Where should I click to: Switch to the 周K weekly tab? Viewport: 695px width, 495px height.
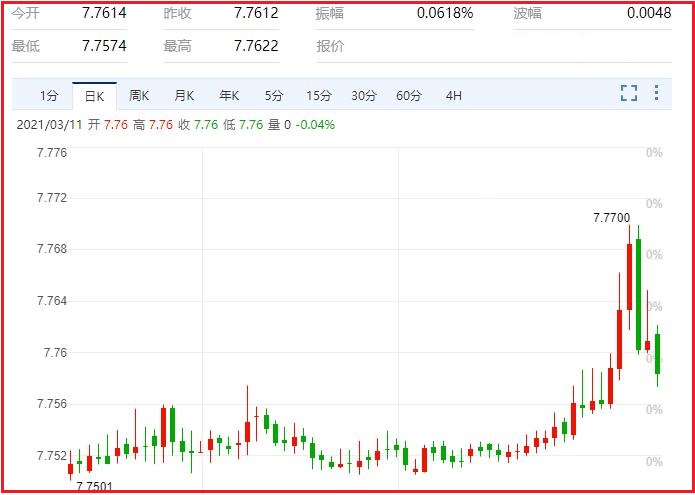click(139, 96)
